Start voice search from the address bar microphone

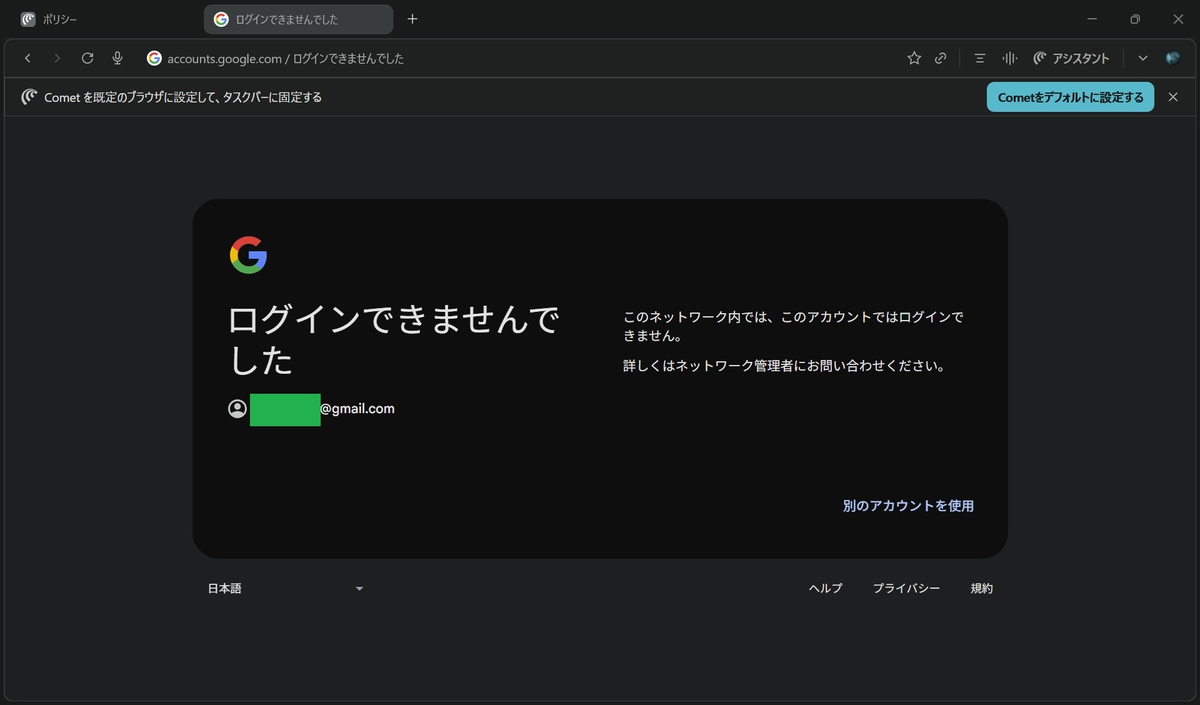pos(117,58)
